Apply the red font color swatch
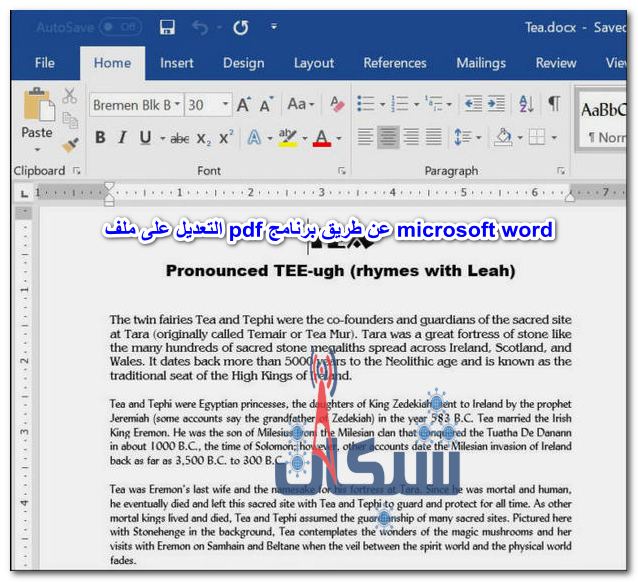Viewport: 638px width, 582px height. [321, 138]
